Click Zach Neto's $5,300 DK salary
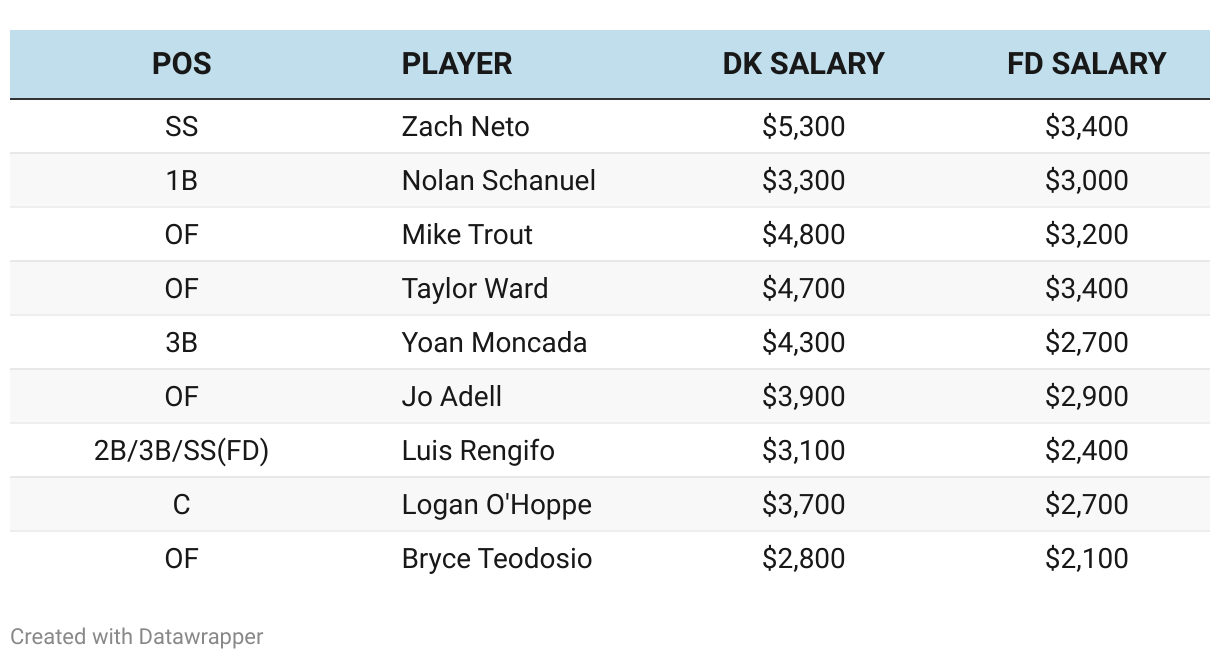This screenshot has width=1220, height=660. pyautogui.click(x=803, y=127)
